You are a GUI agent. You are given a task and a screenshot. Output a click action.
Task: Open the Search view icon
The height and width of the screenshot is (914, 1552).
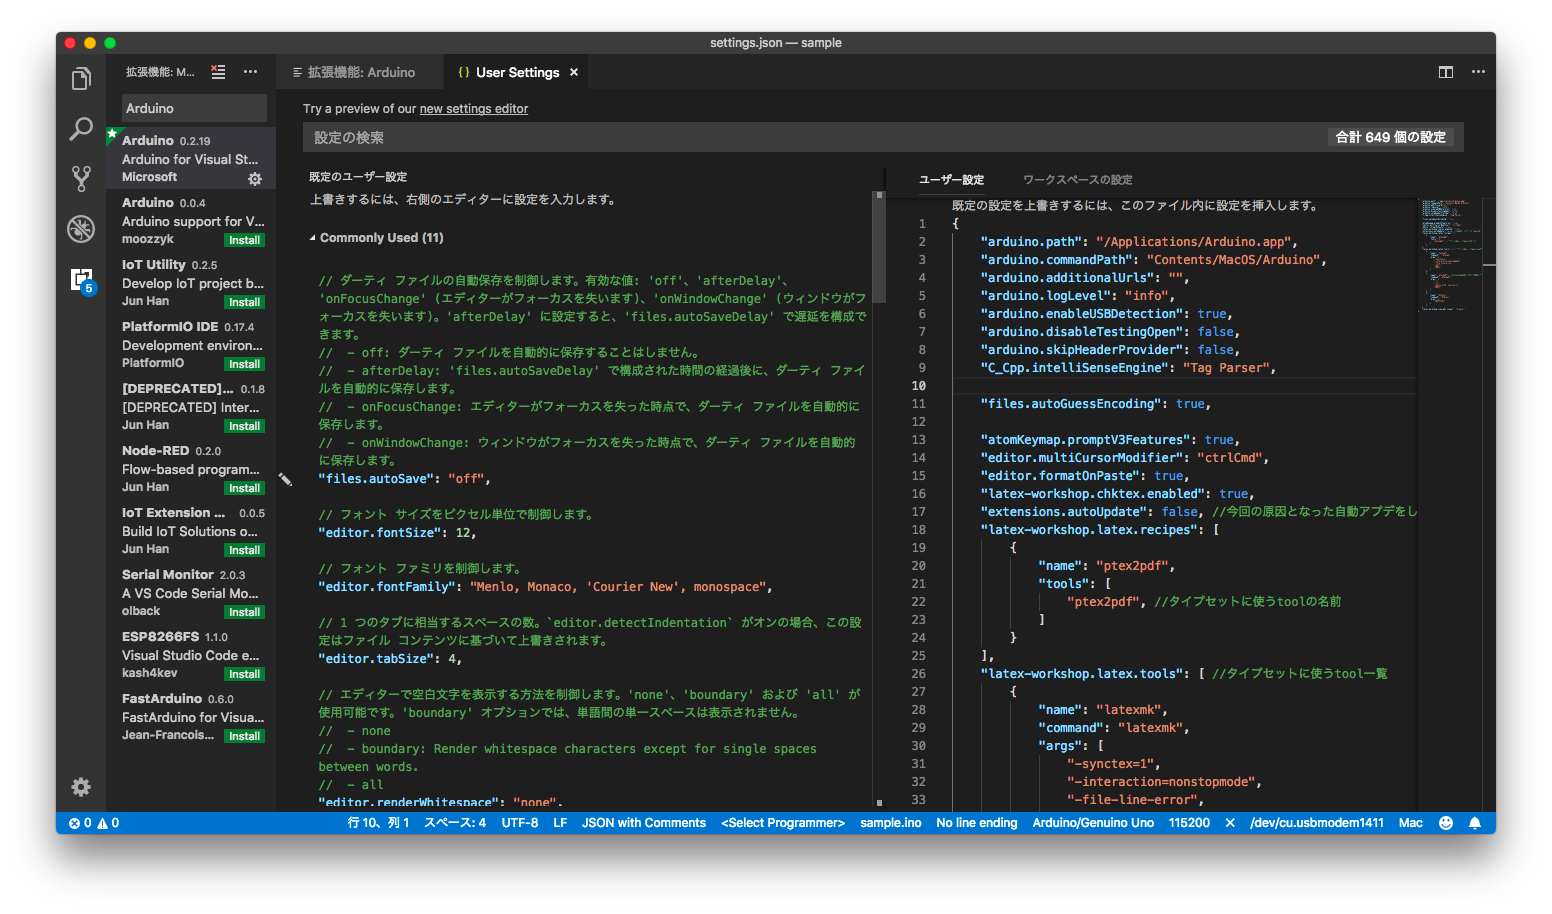(81, 129)
